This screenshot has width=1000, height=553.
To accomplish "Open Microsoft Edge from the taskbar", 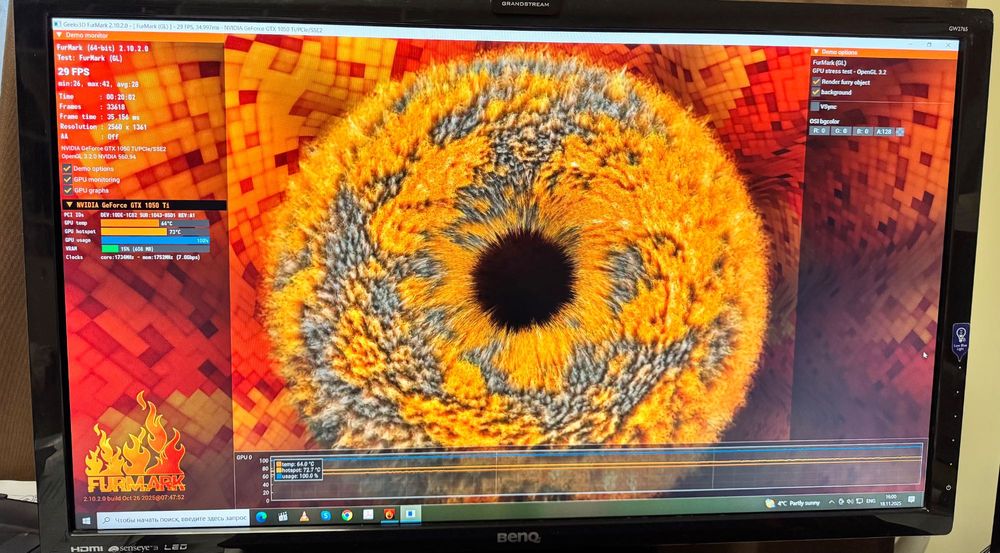I will tap(261, 517).
